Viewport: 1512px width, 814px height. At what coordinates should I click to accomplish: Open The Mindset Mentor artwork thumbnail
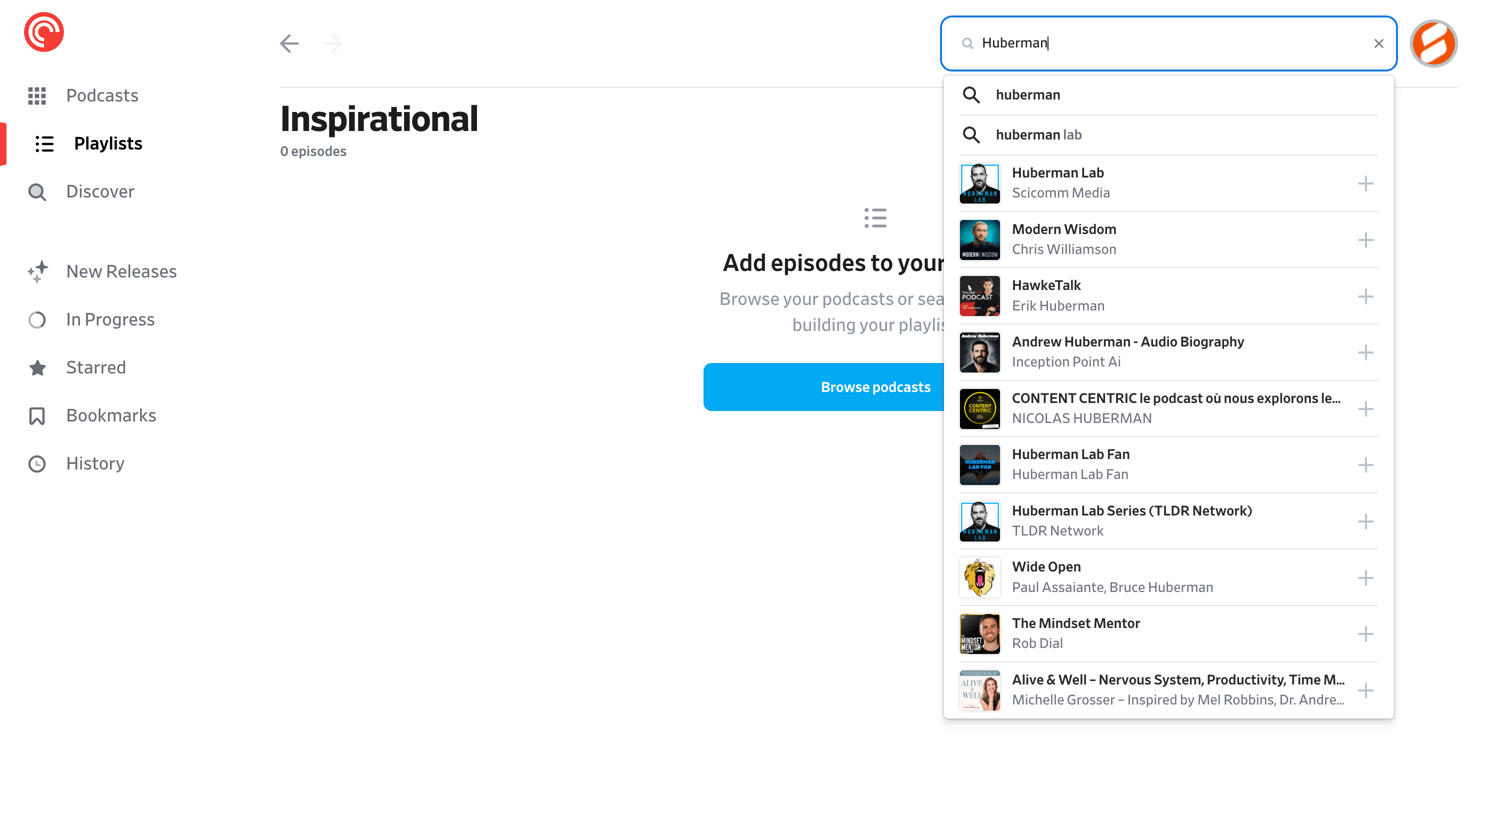click(980, 634)
